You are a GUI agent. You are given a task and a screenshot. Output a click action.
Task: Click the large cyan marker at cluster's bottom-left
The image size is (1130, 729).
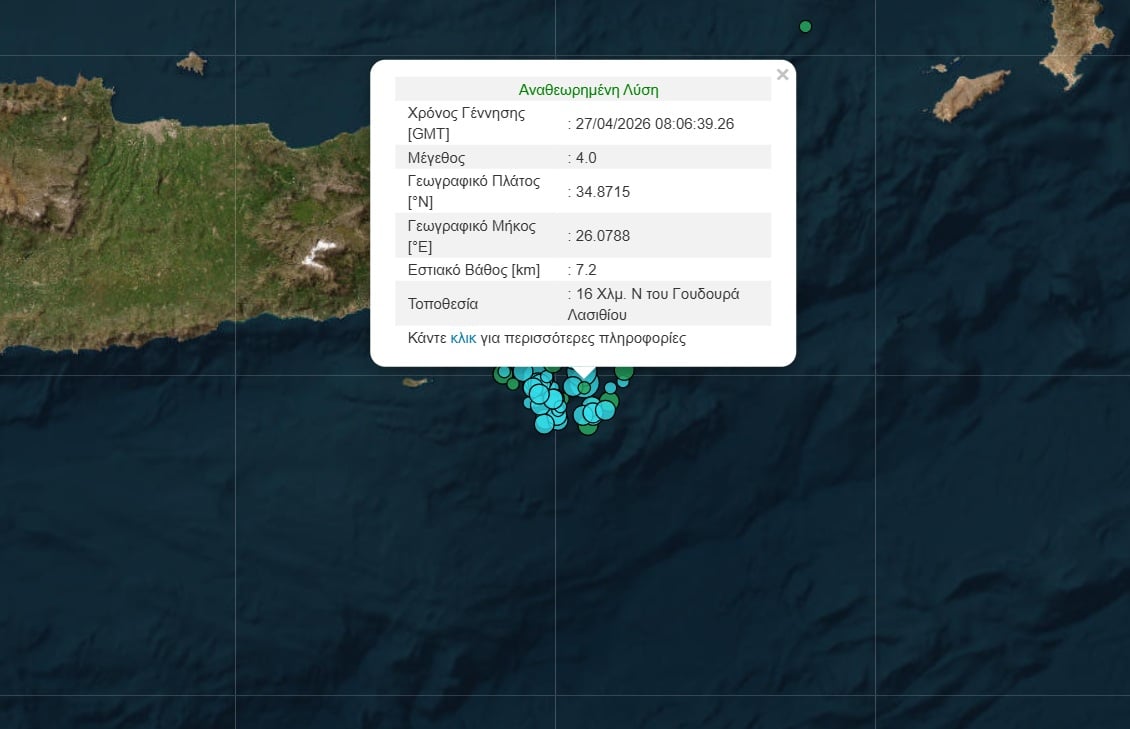coord(544,423)
